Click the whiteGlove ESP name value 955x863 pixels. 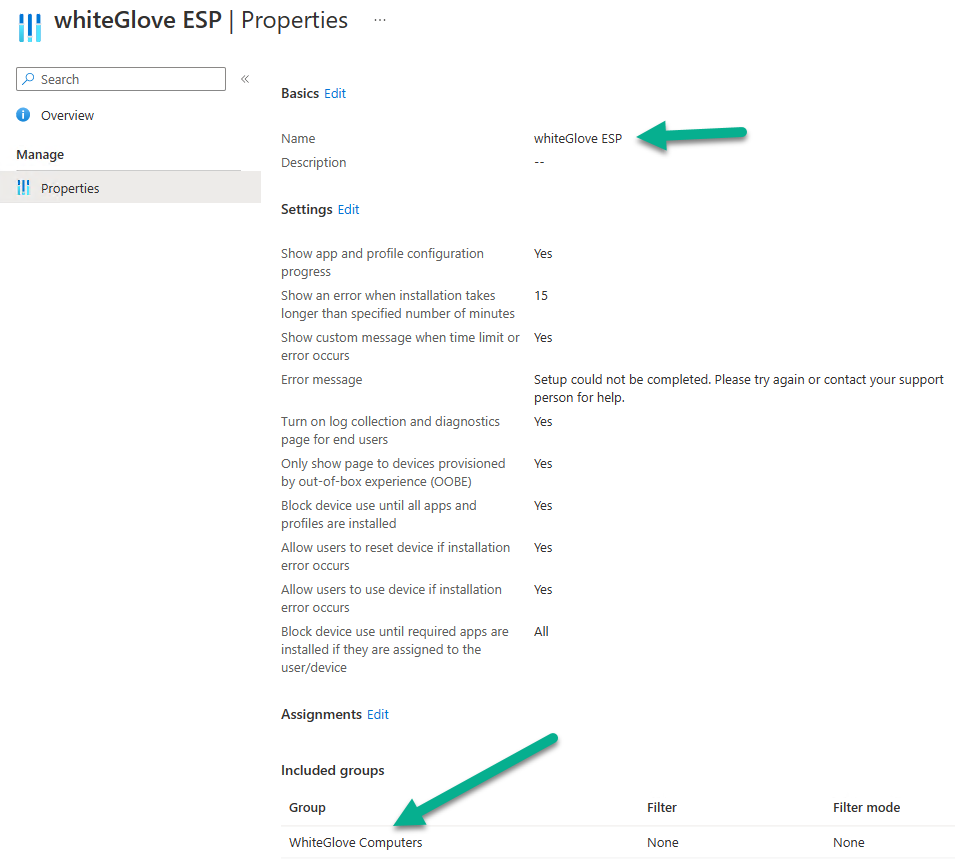[x=578, y=139]
